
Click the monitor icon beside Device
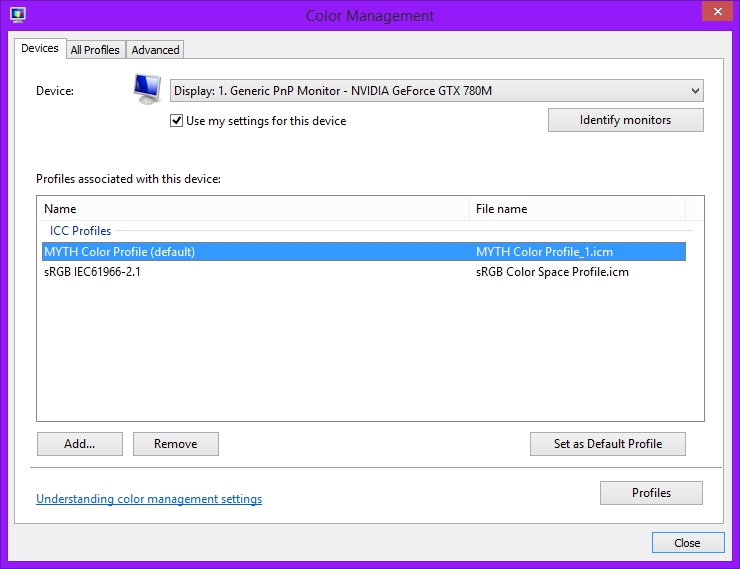147,89
